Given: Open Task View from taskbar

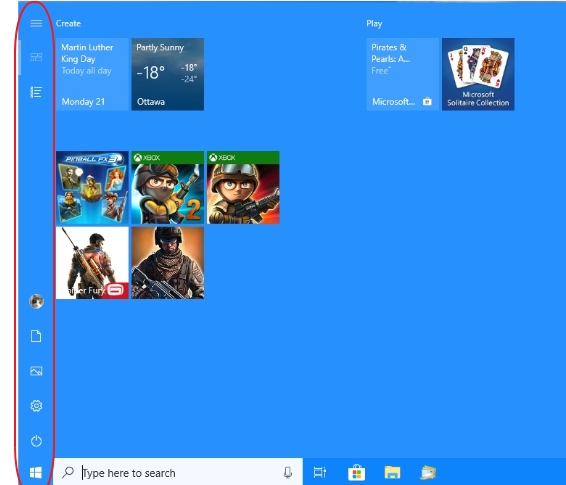Looking at the screenshot, I should 320,472.
